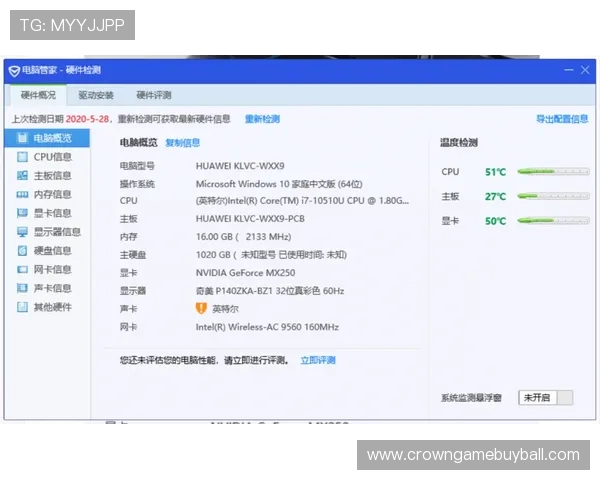Screen dimensions: 600x480
Task: Click the 重新检测 link
Action: (x=262, y=119)
